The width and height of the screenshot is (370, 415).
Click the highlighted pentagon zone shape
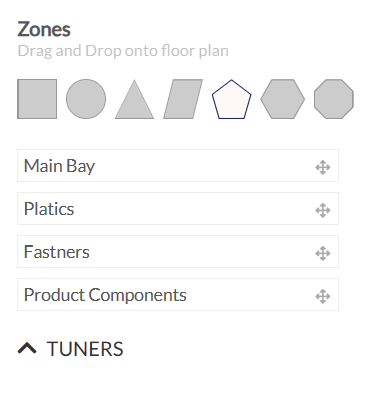[x=232, y=99]
